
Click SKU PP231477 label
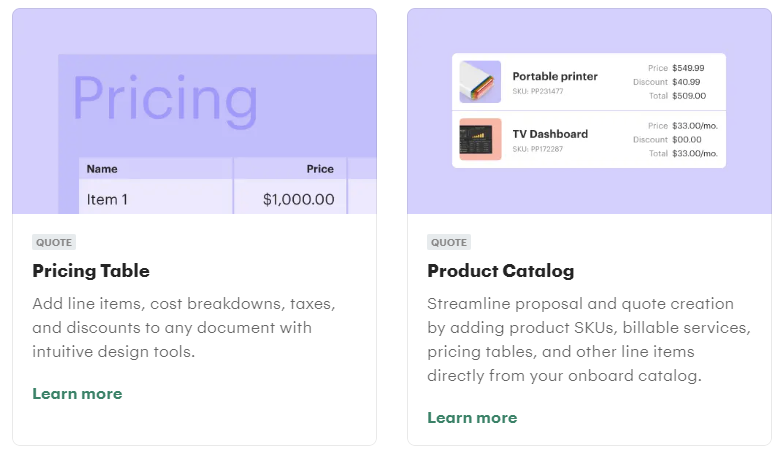coord(538,91)
